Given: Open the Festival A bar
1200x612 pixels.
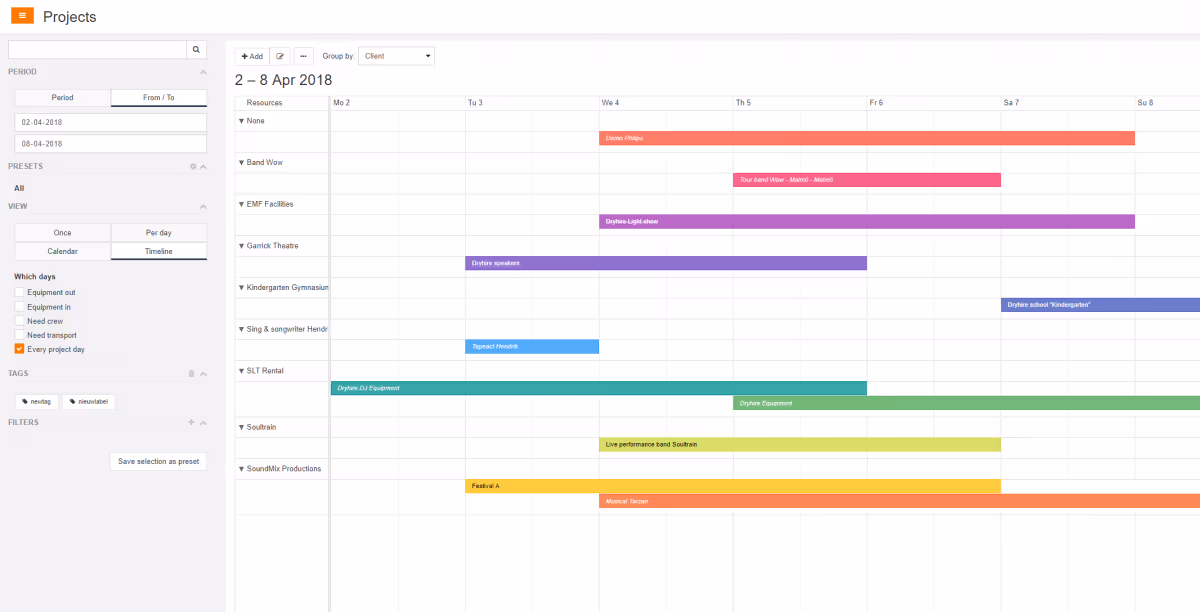Looking at the screenshot, I should coord(733,486).
